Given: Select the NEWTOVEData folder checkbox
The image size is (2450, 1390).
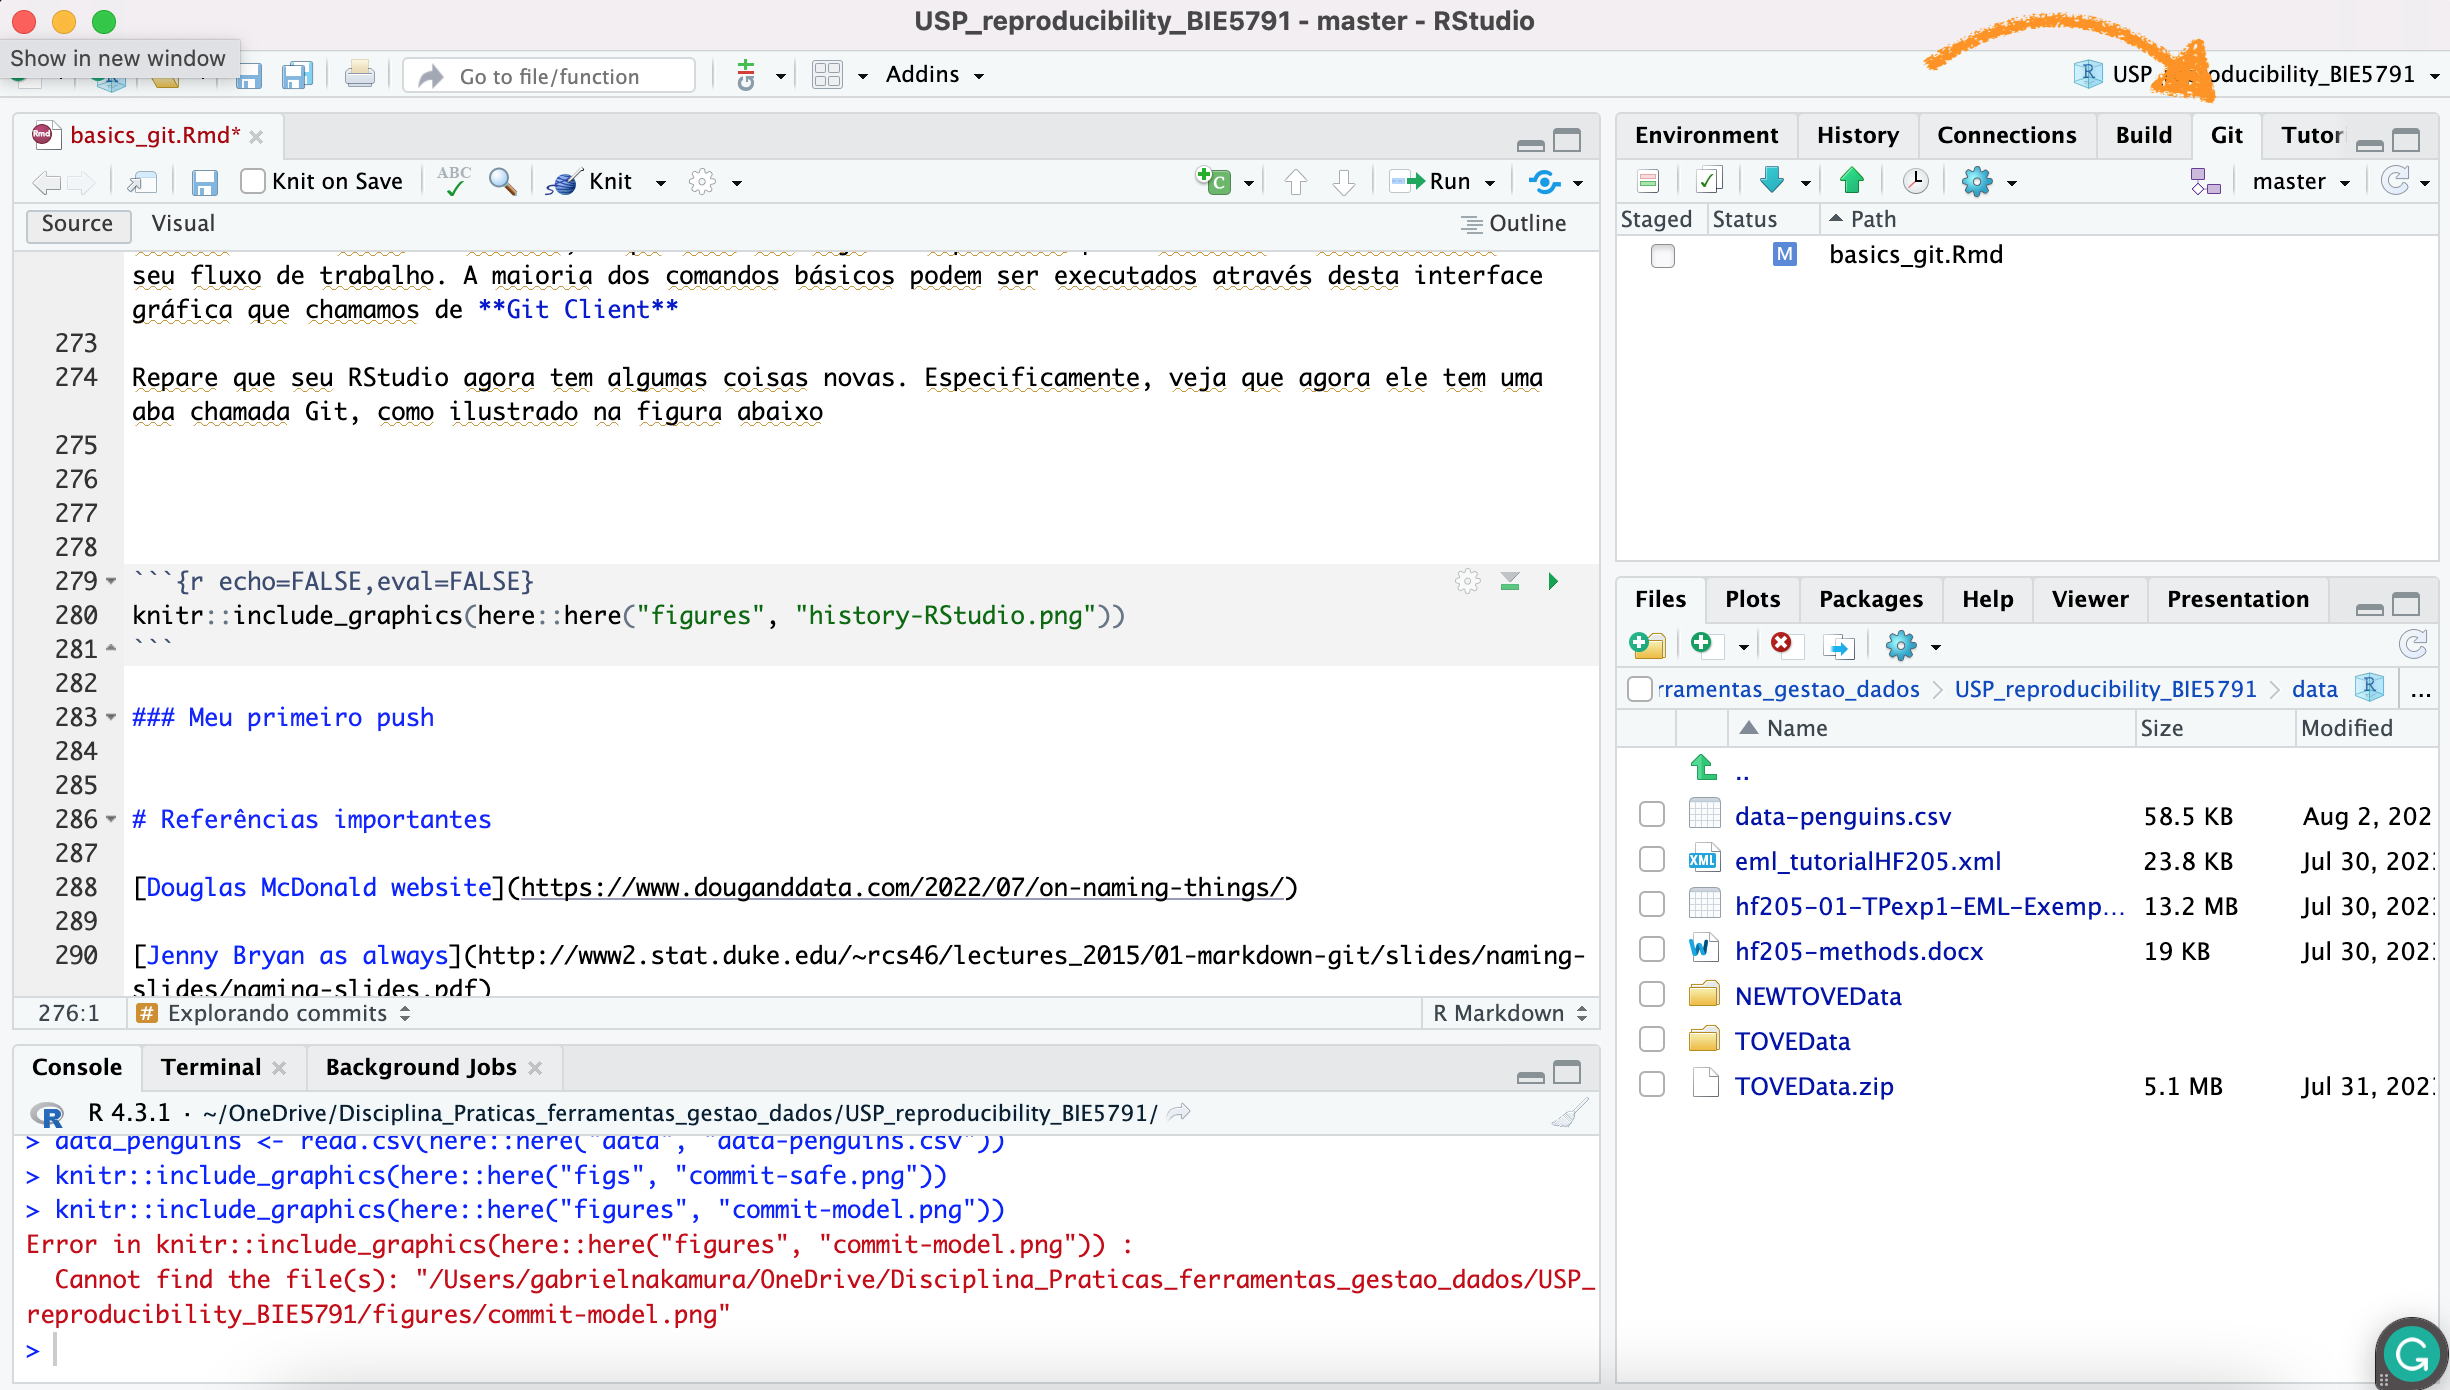Looking at the screenshot, I should pos(1652,995).
